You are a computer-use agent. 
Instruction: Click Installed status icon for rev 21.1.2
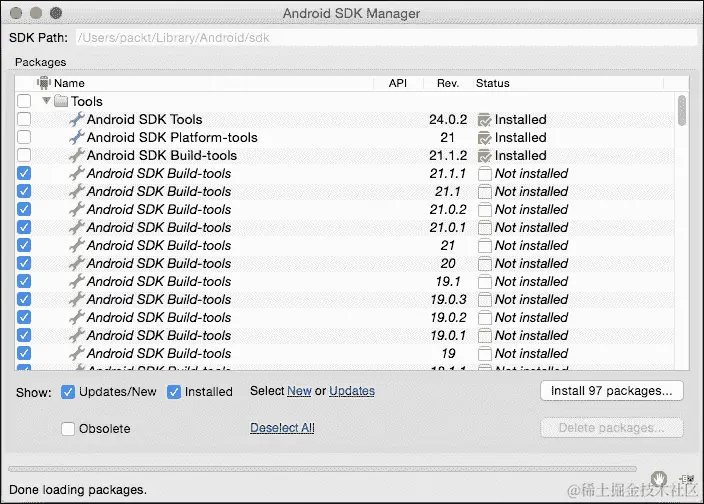(484, 156)
